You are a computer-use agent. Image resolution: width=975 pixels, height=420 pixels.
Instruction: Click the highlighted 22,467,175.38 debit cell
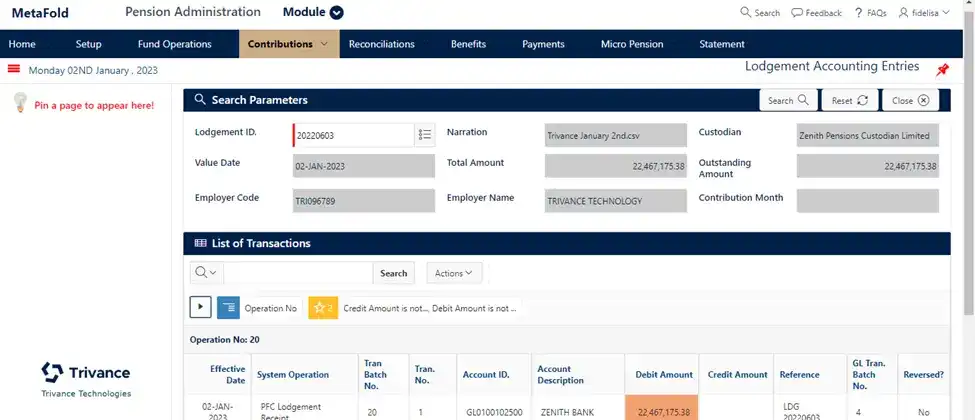pyautogui.click(x=662, y=408)
